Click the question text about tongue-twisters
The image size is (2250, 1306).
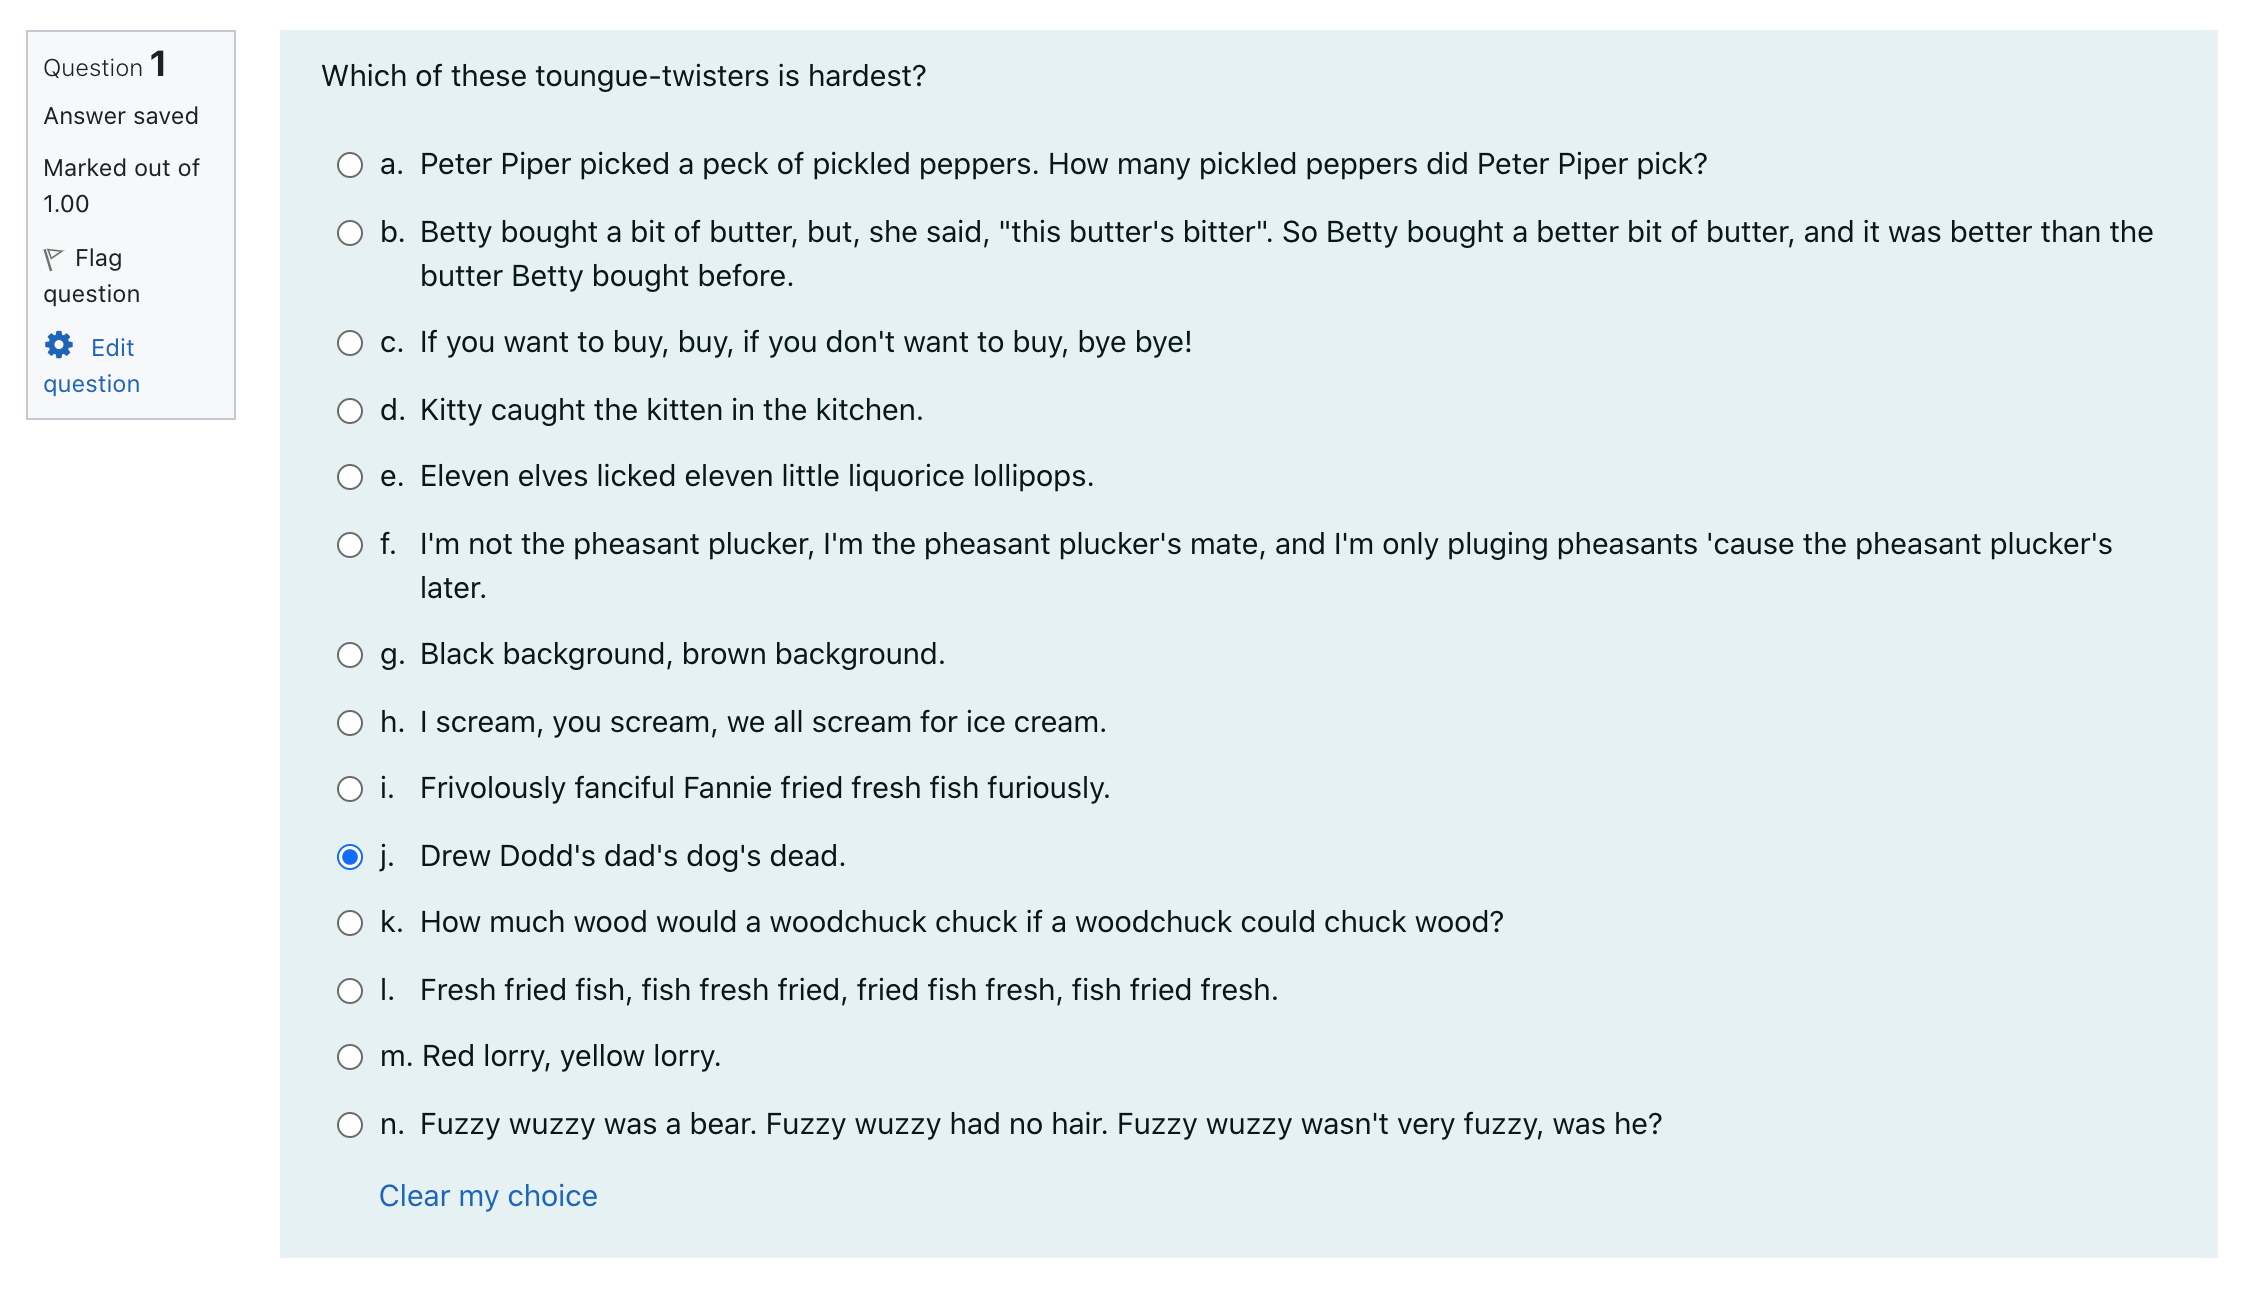pyautogui.click(x=624, y=76)
